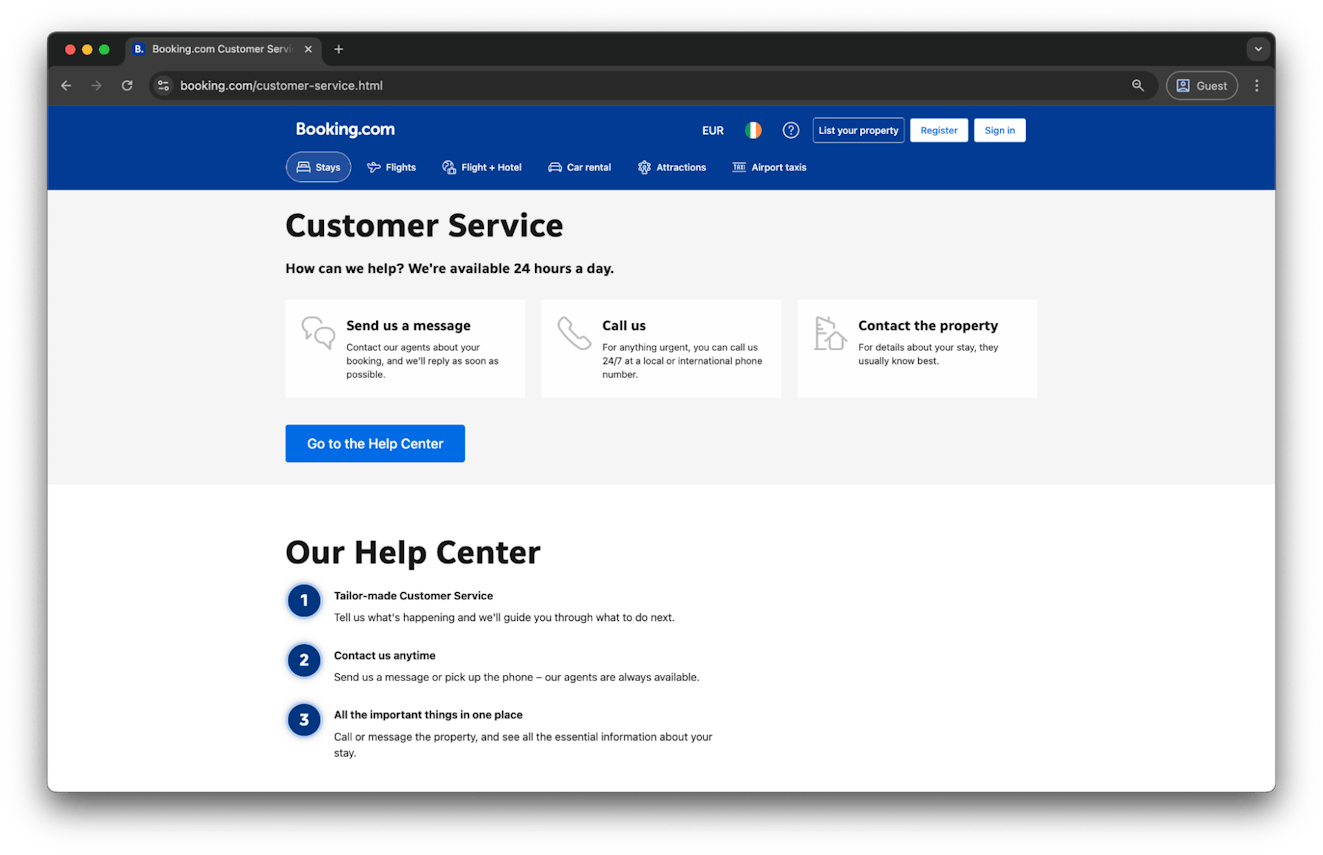Open the Ireland flag language selector
The width and height of the screenshot is (1323, 855).
tap(753, 130)
